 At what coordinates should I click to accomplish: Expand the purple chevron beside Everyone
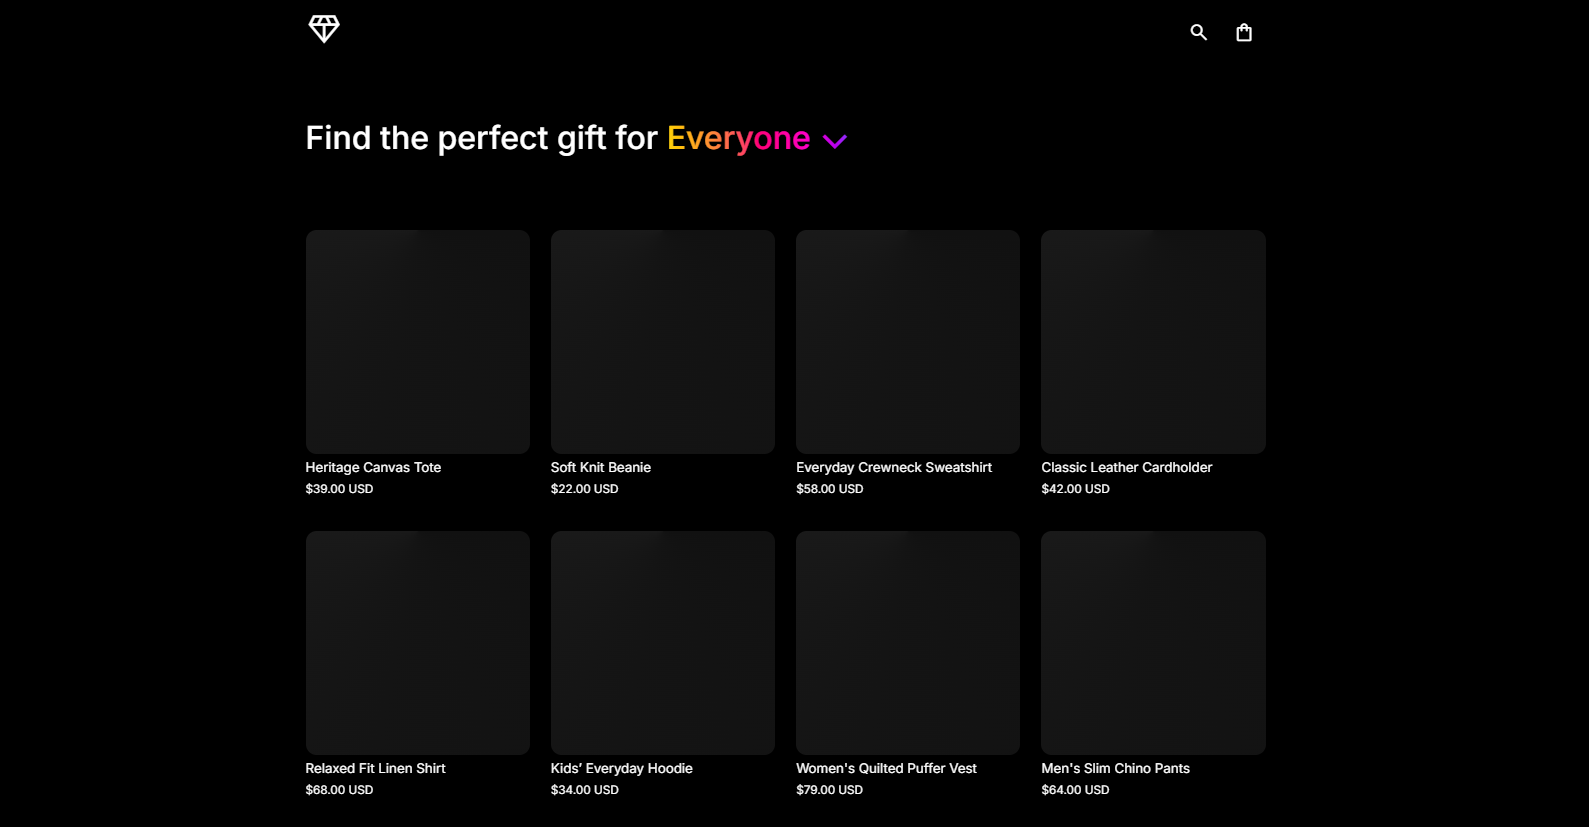coord(834,141)
